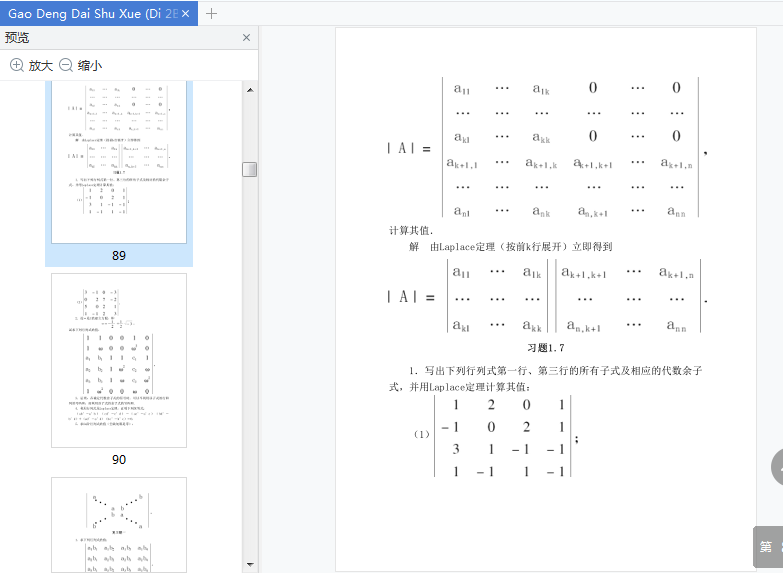Select page 90 thumbnail
Image resolution: width=783 pixels, height=573 pixels.
[119, 360]
